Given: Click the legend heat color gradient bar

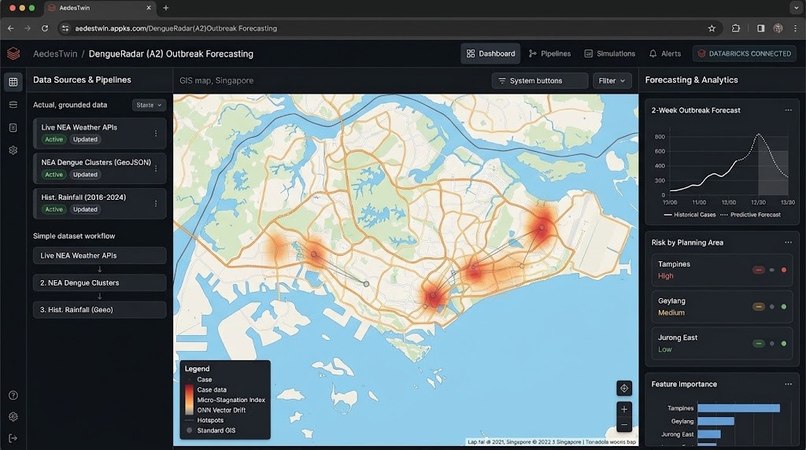Looking at the screenshot, I should click(x=189, y=400).
